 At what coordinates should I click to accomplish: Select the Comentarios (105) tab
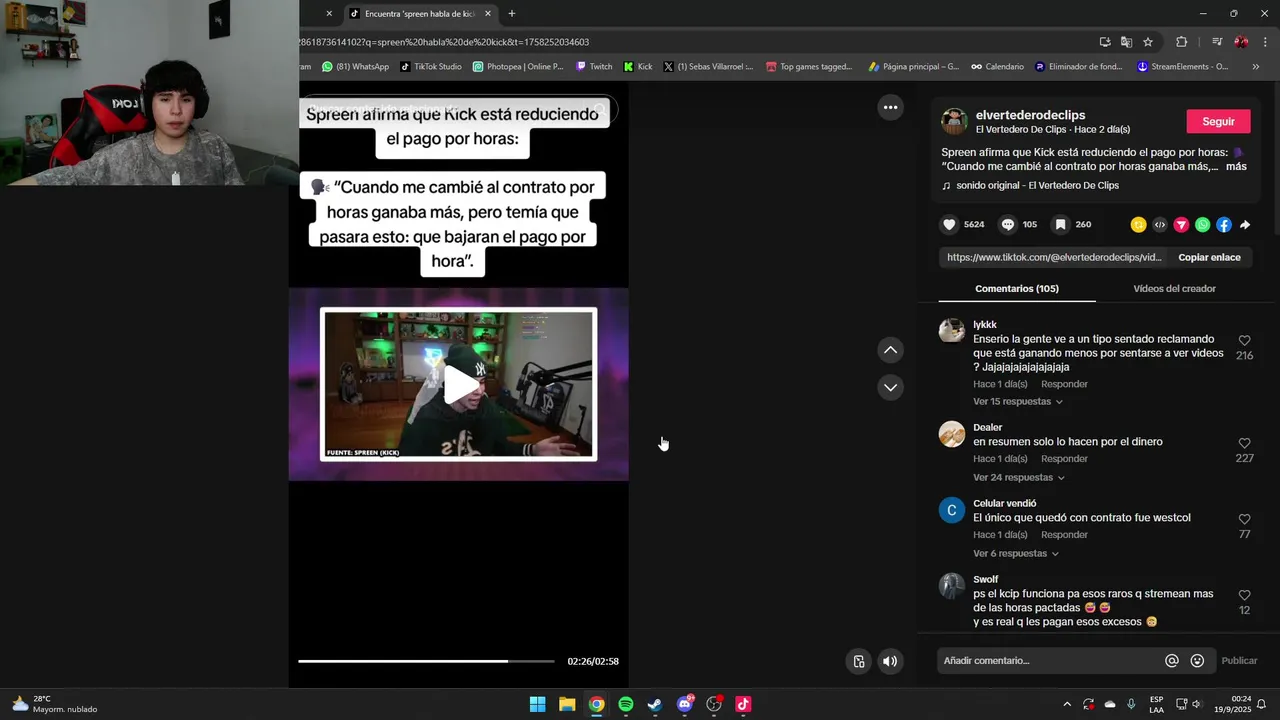pos(1017,289)
